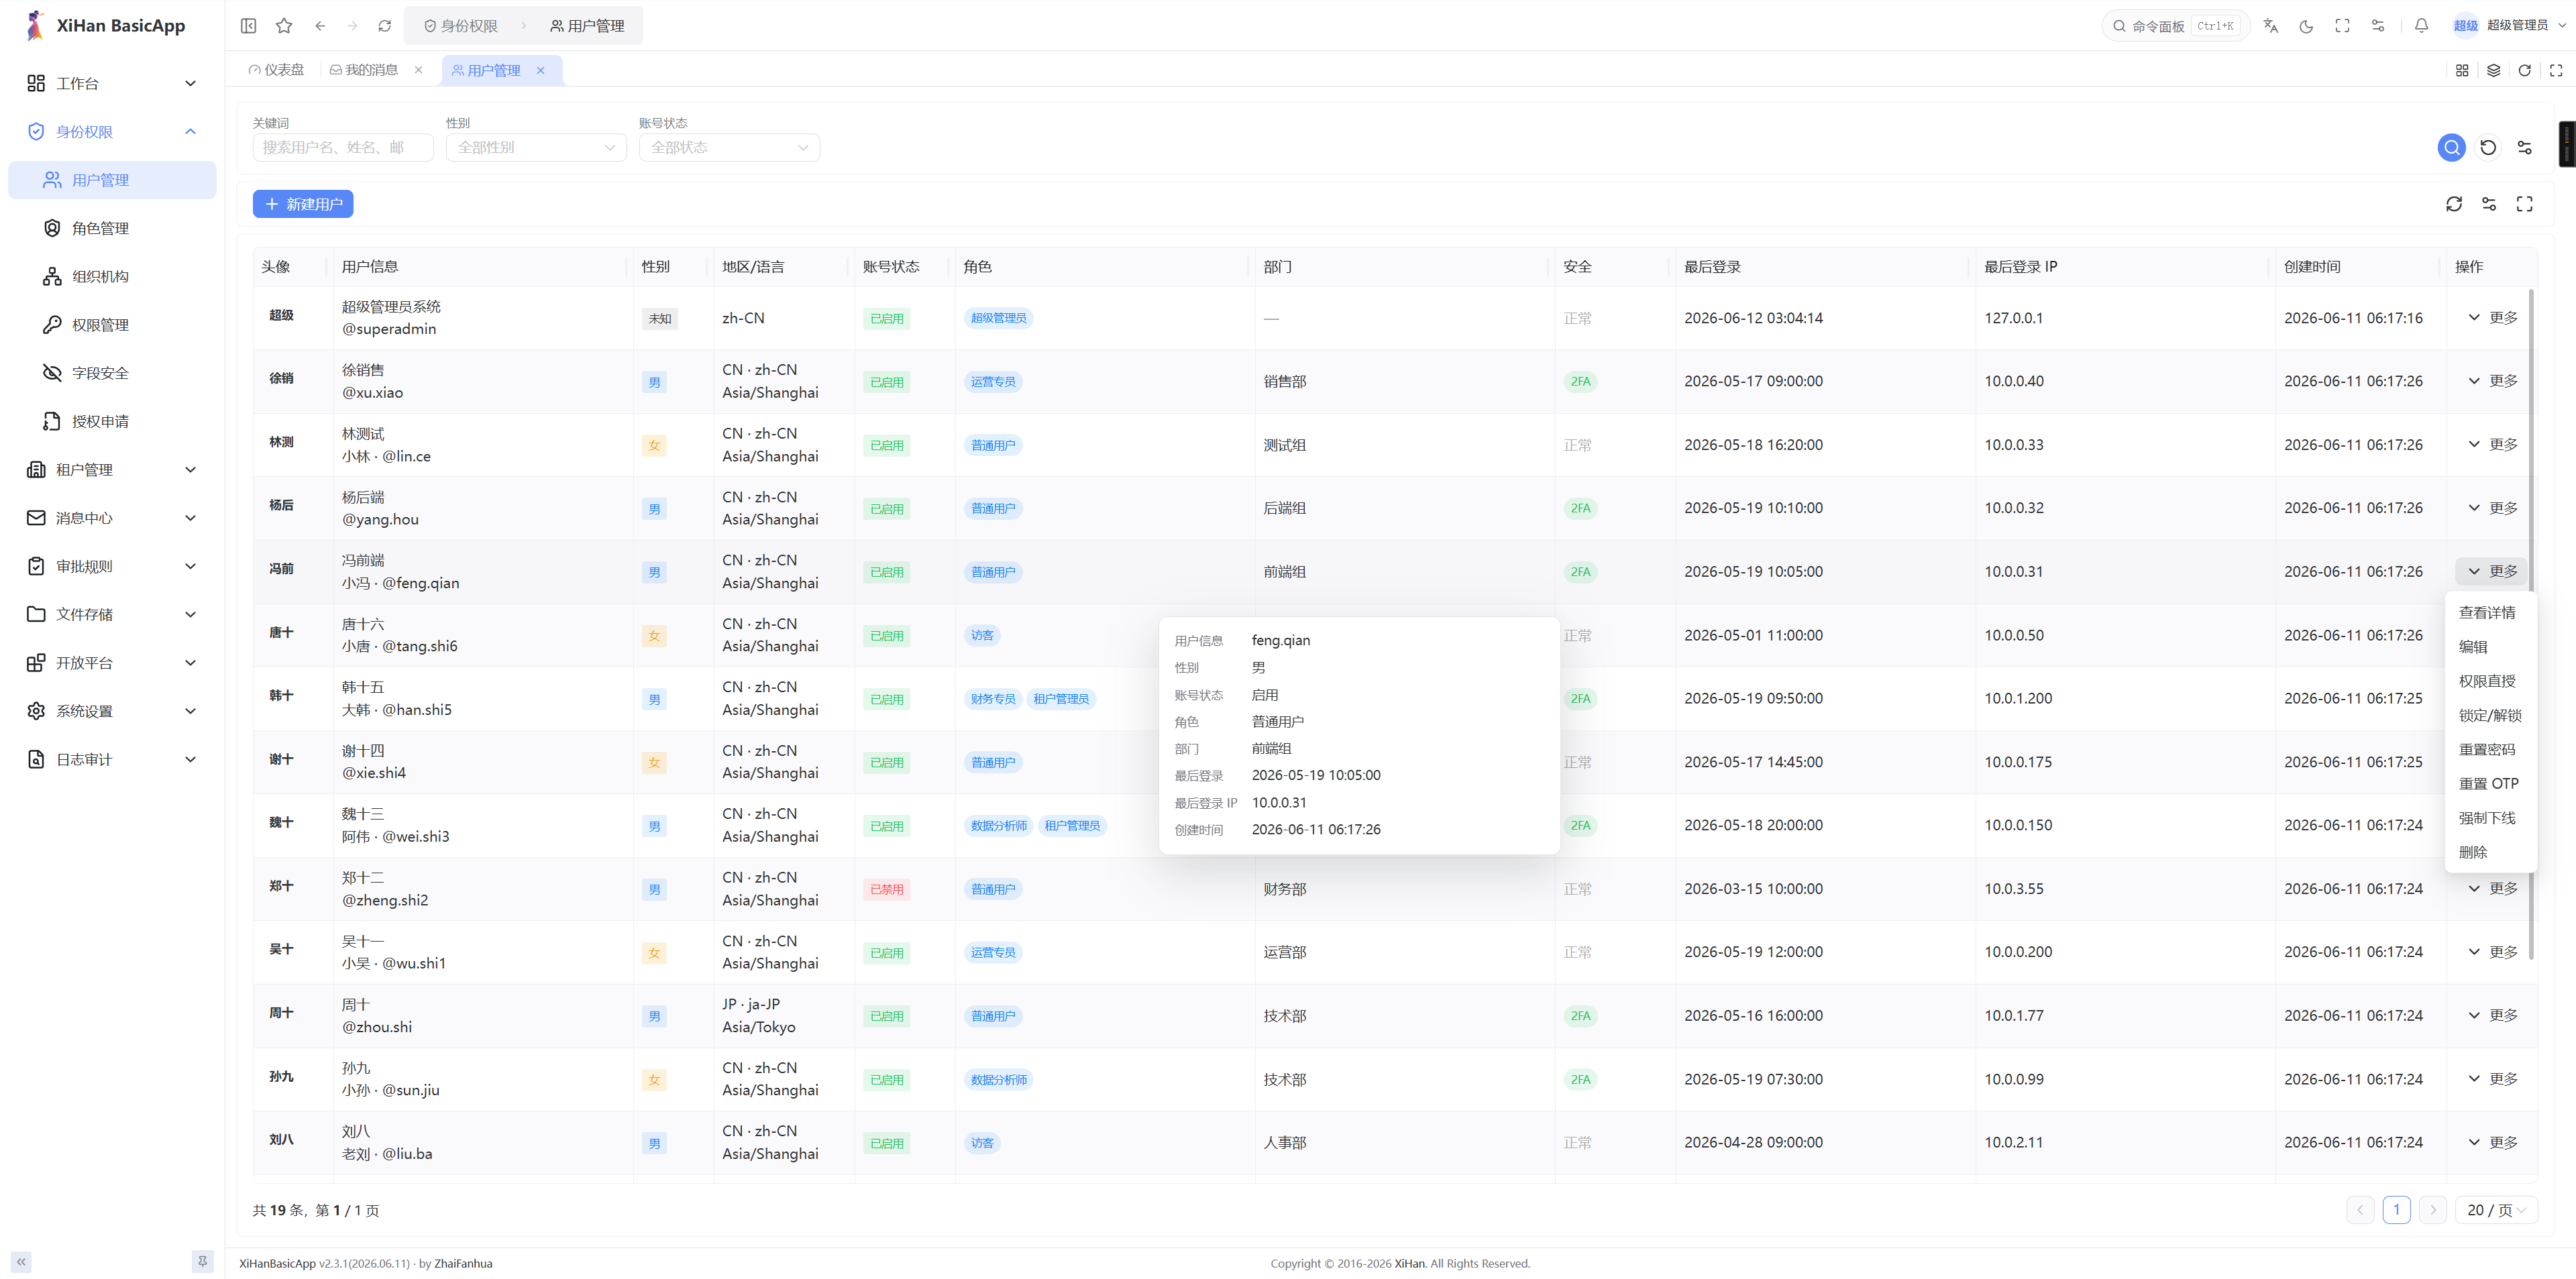Go to the previous page with the left chevron
The width and height of the screenshot is (2576, 1279).
[2360, 1210]
